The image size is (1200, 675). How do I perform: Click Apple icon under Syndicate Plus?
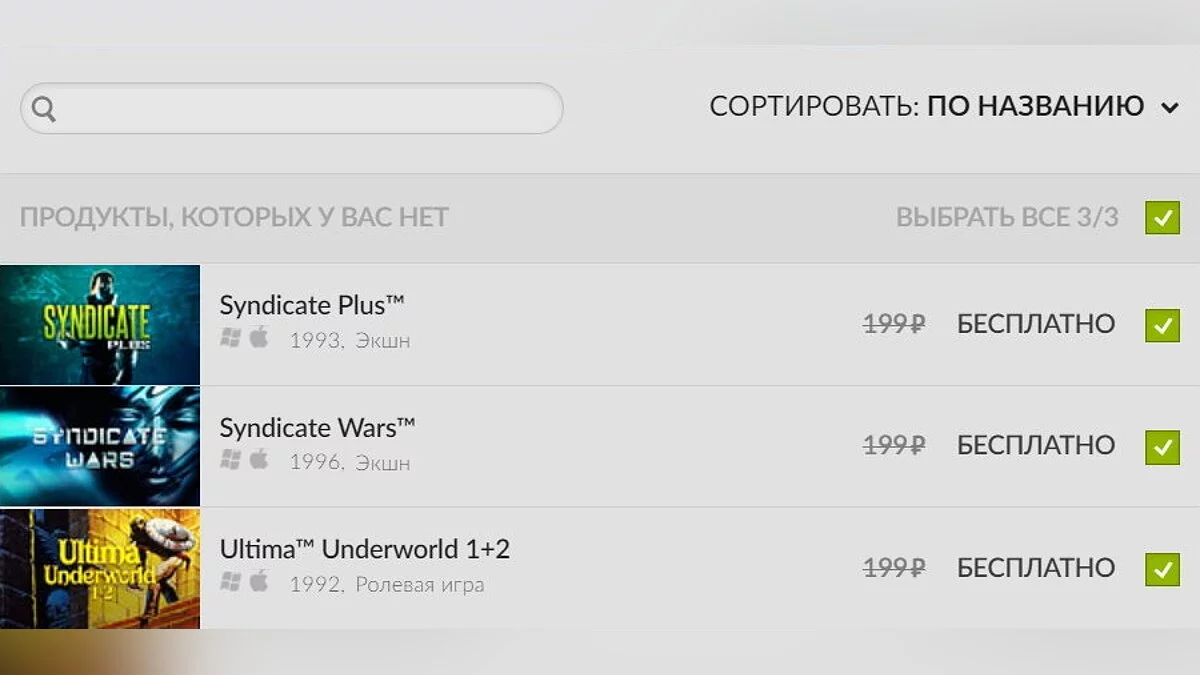click(259, 338)
